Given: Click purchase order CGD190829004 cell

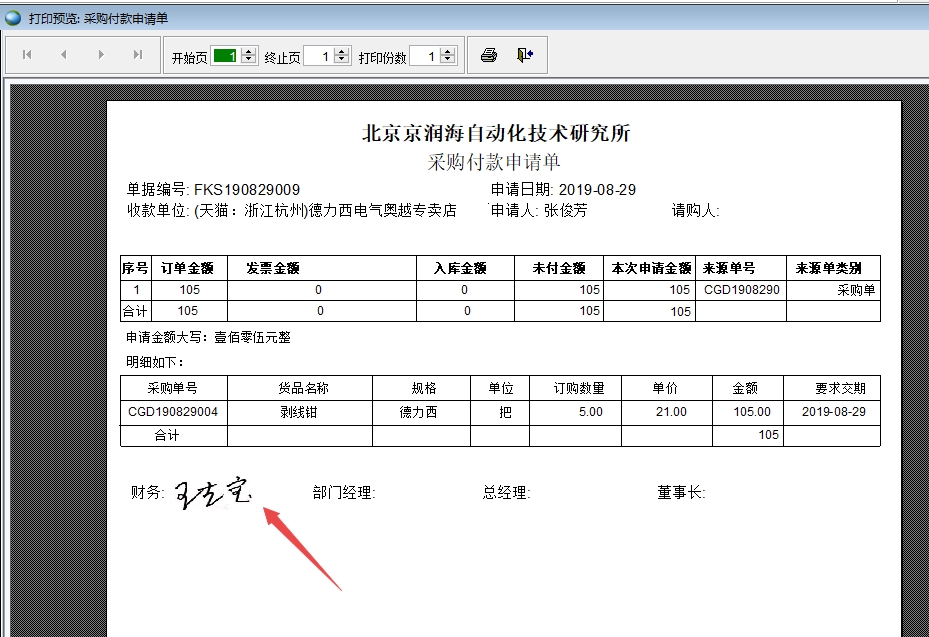Looking at the screenshot, I should 173,412.
